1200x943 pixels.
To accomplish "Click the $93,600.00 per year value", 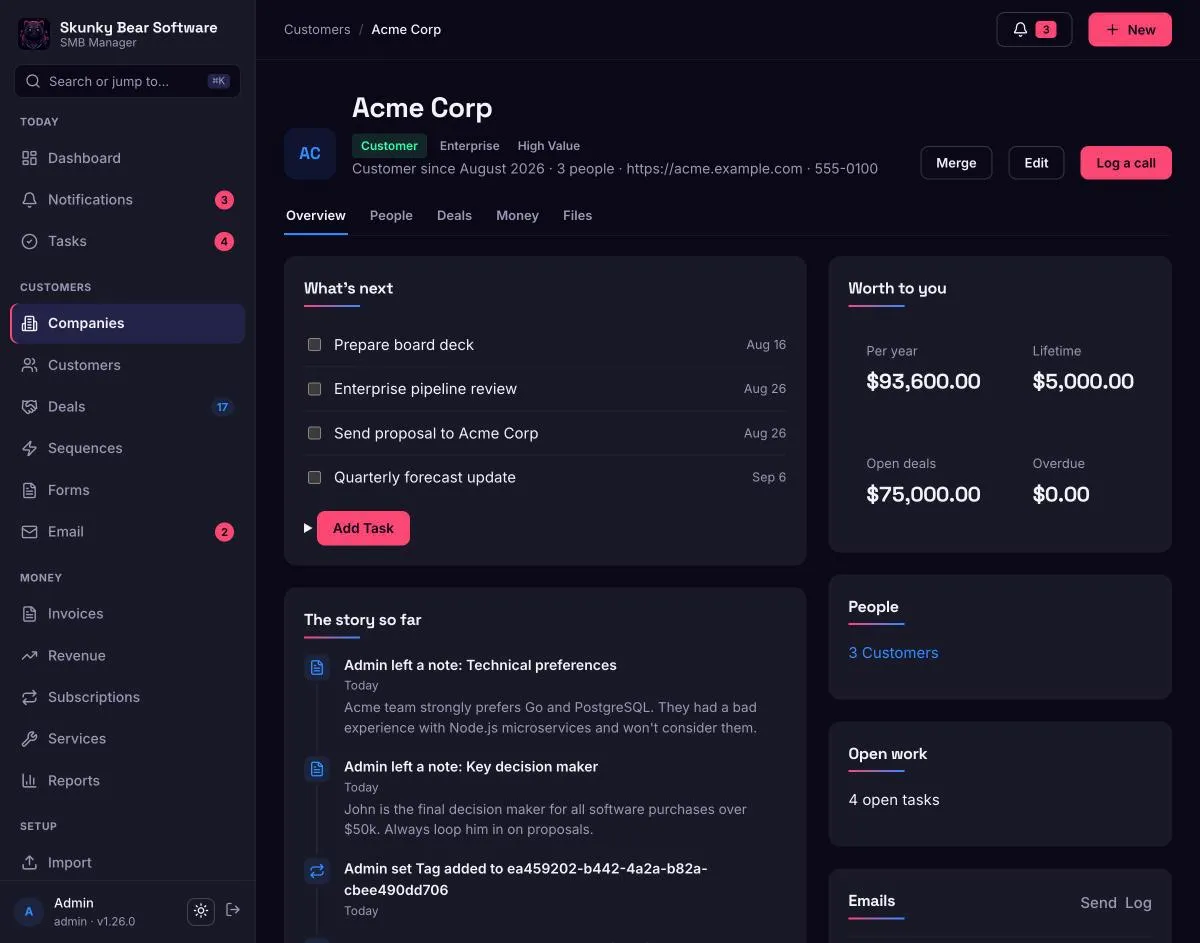I will pos(923,381).
